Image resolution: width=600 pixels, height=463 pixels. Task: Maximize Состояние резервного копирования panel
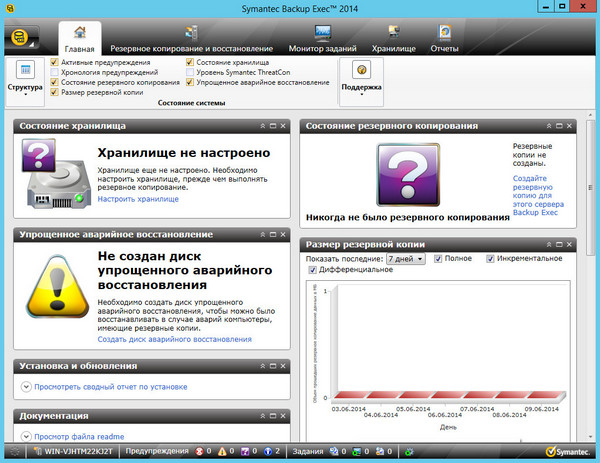pos(559,126)
